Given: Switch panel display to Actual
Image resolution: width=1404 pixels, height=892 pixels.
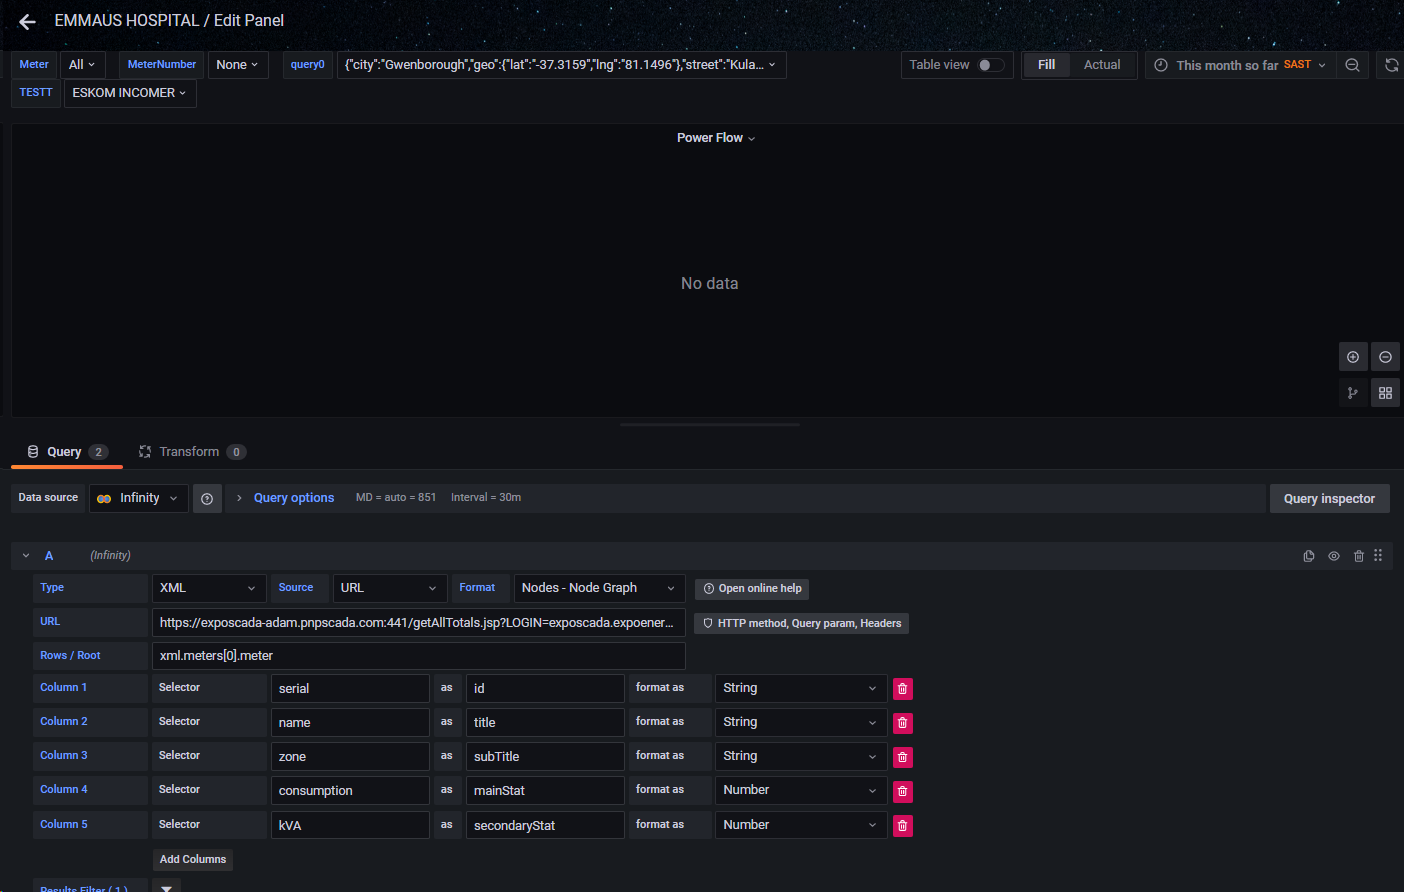Looking at the screenshot, I should coord(1101,64).
